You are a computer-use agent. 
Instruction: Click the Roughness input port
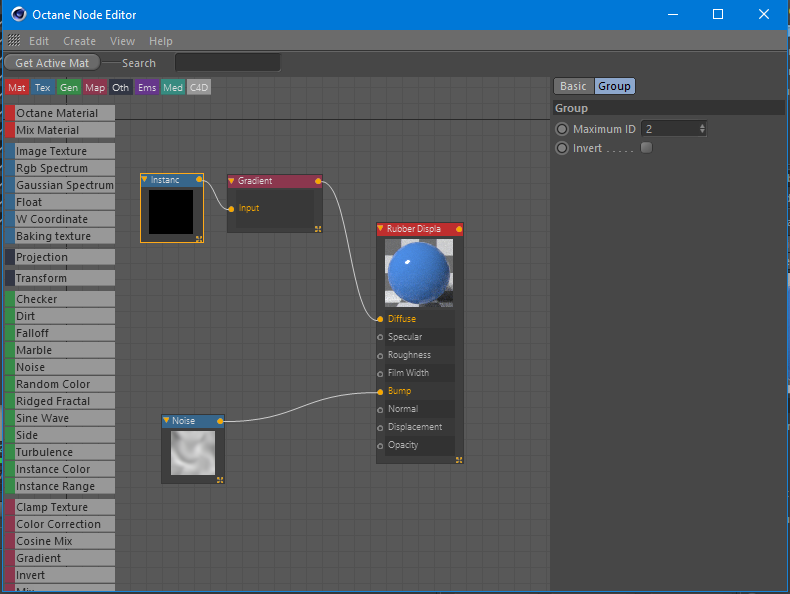point(380,356)
